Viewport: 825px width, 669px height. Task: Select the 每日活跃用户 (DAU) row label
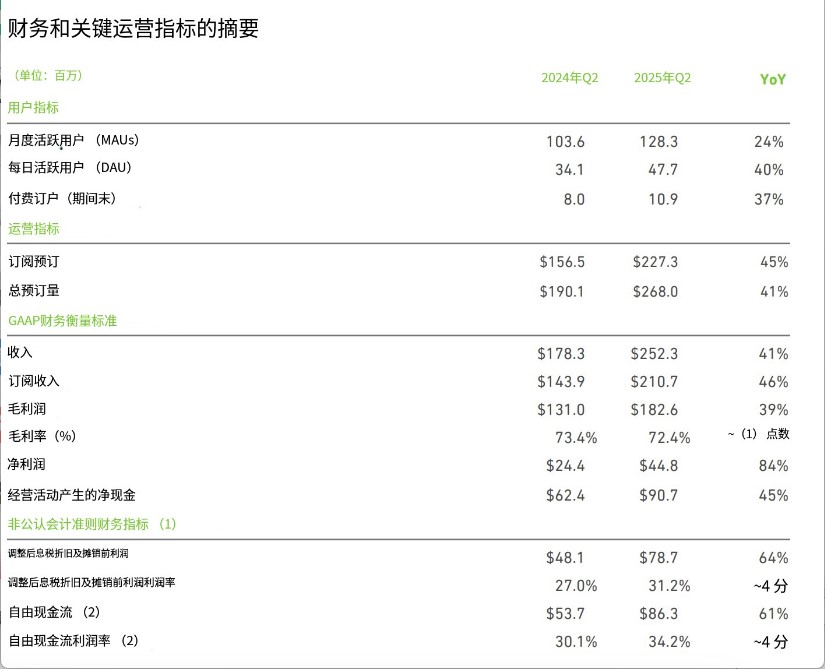[70, 167]
